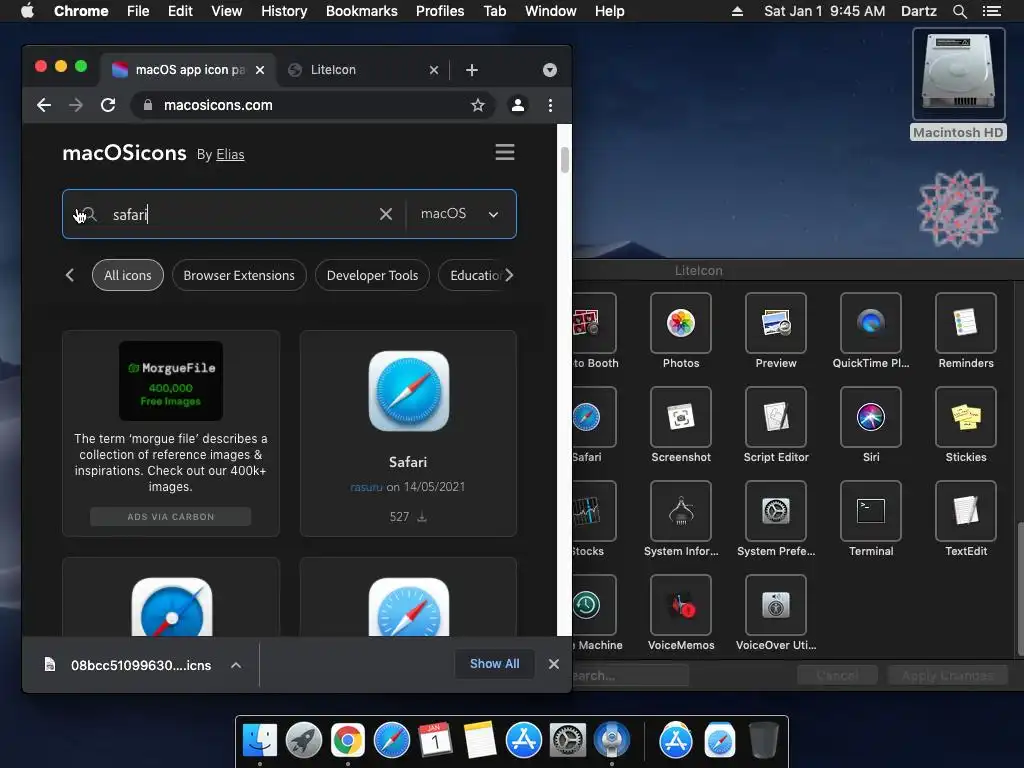Bookmark this page with the star icon

pyautogui.click(x=478, y=105)
